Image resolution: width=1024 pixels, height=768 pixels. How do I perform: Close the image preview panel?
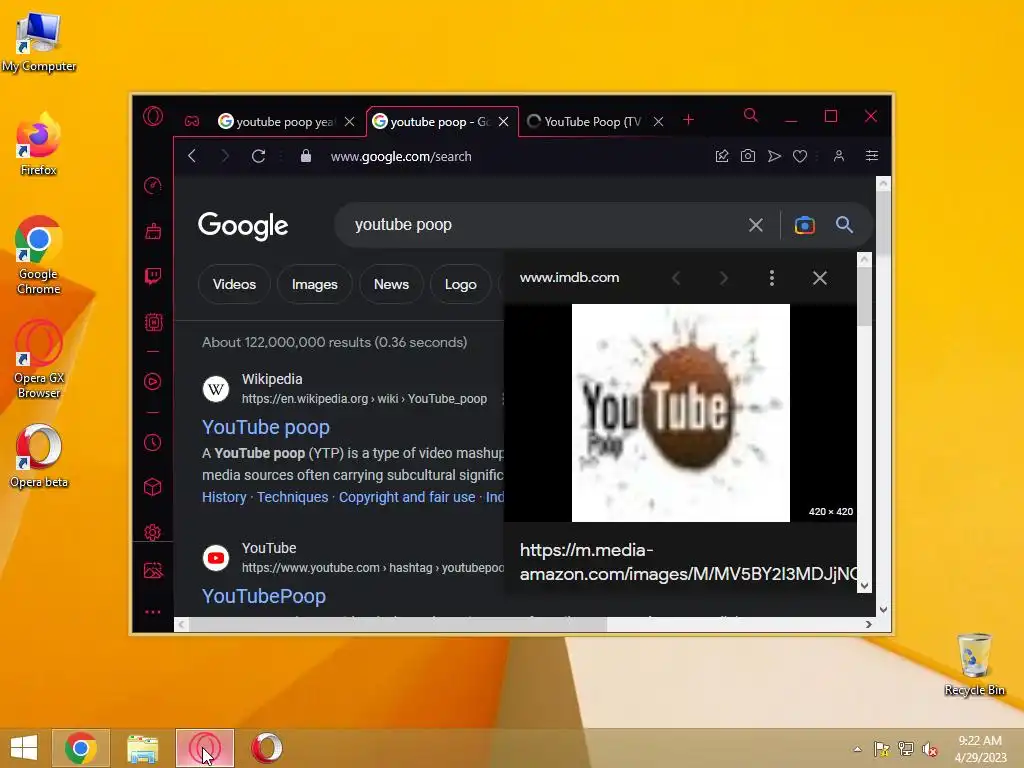click(x=820, y=278)
